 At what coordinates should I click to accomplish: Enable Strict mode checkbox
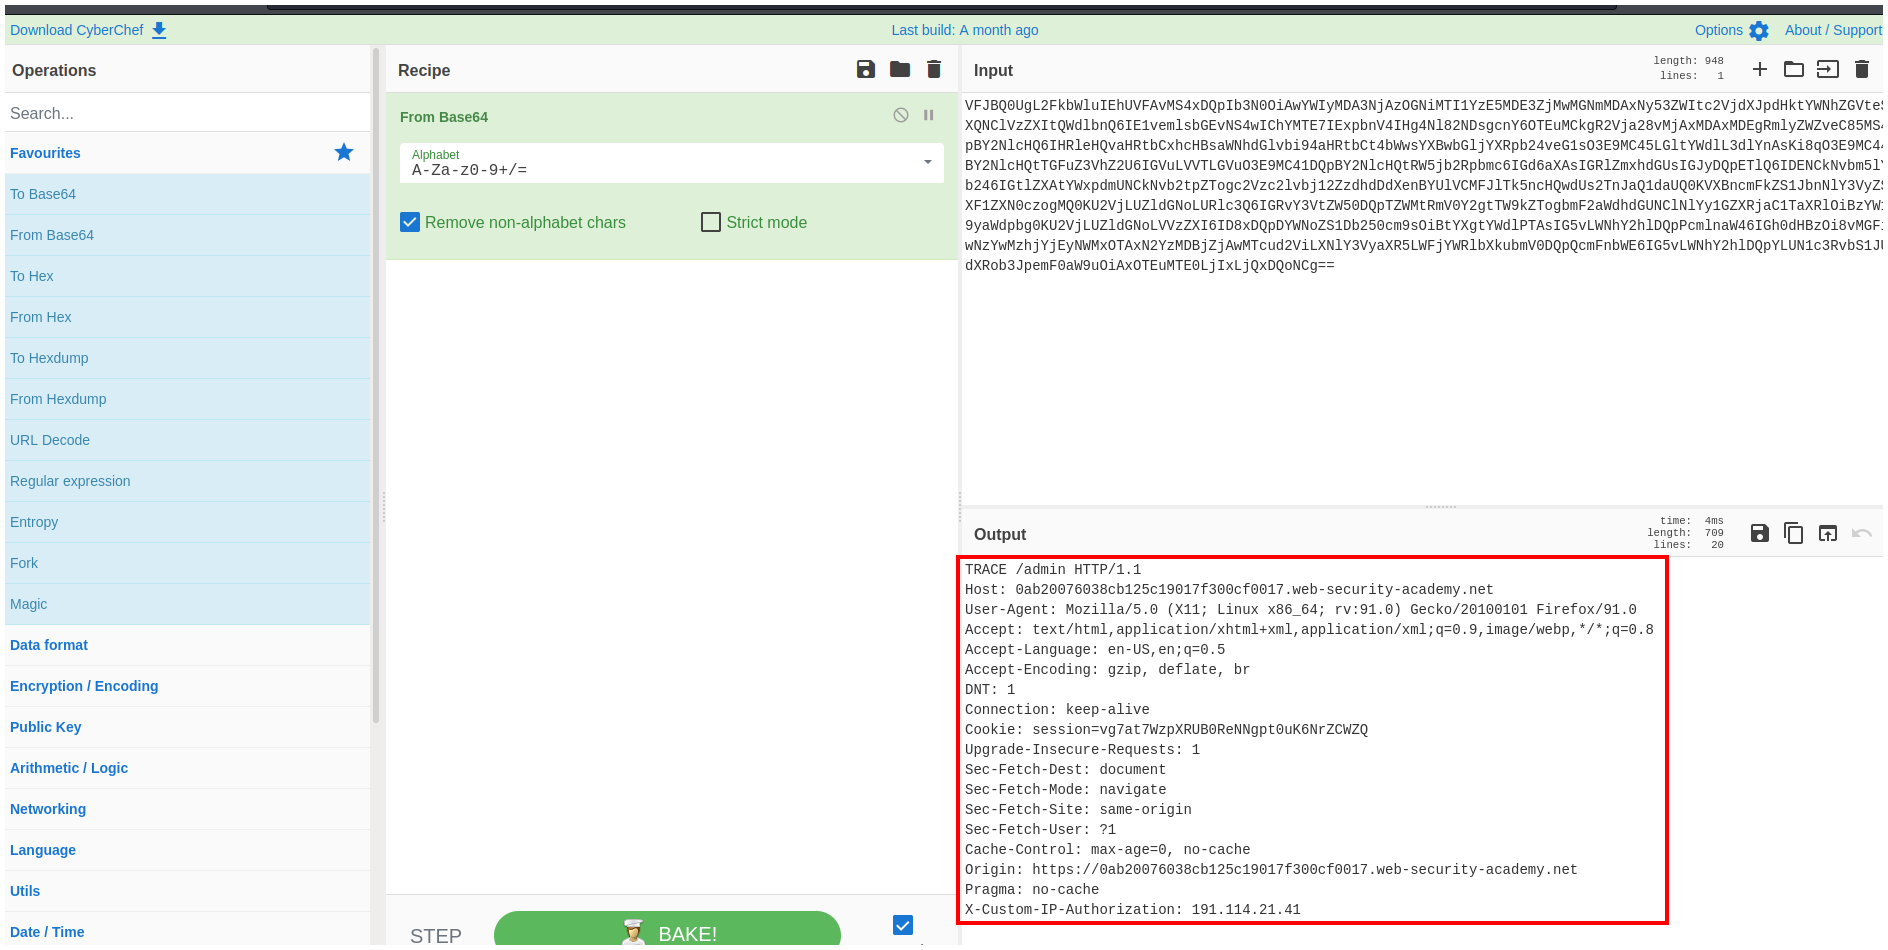tap(711, 222)
